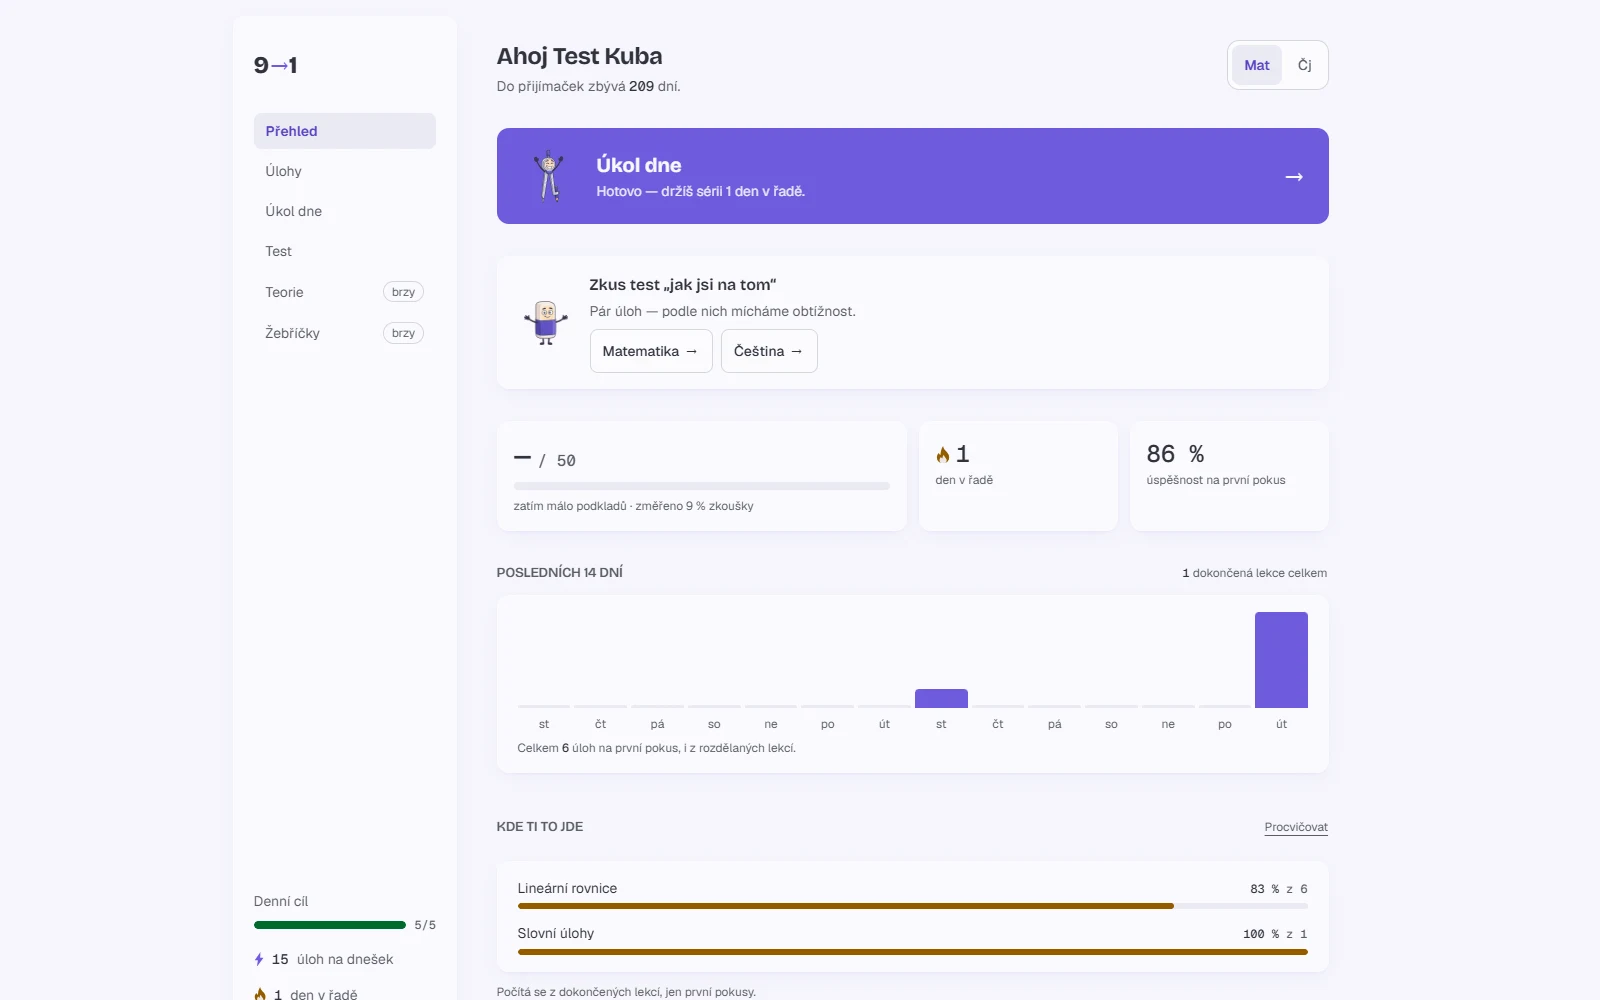Viewport: 1600px width, 1000px height.
Task: Start the Matematika placement test
Action: tap(651, 351)
